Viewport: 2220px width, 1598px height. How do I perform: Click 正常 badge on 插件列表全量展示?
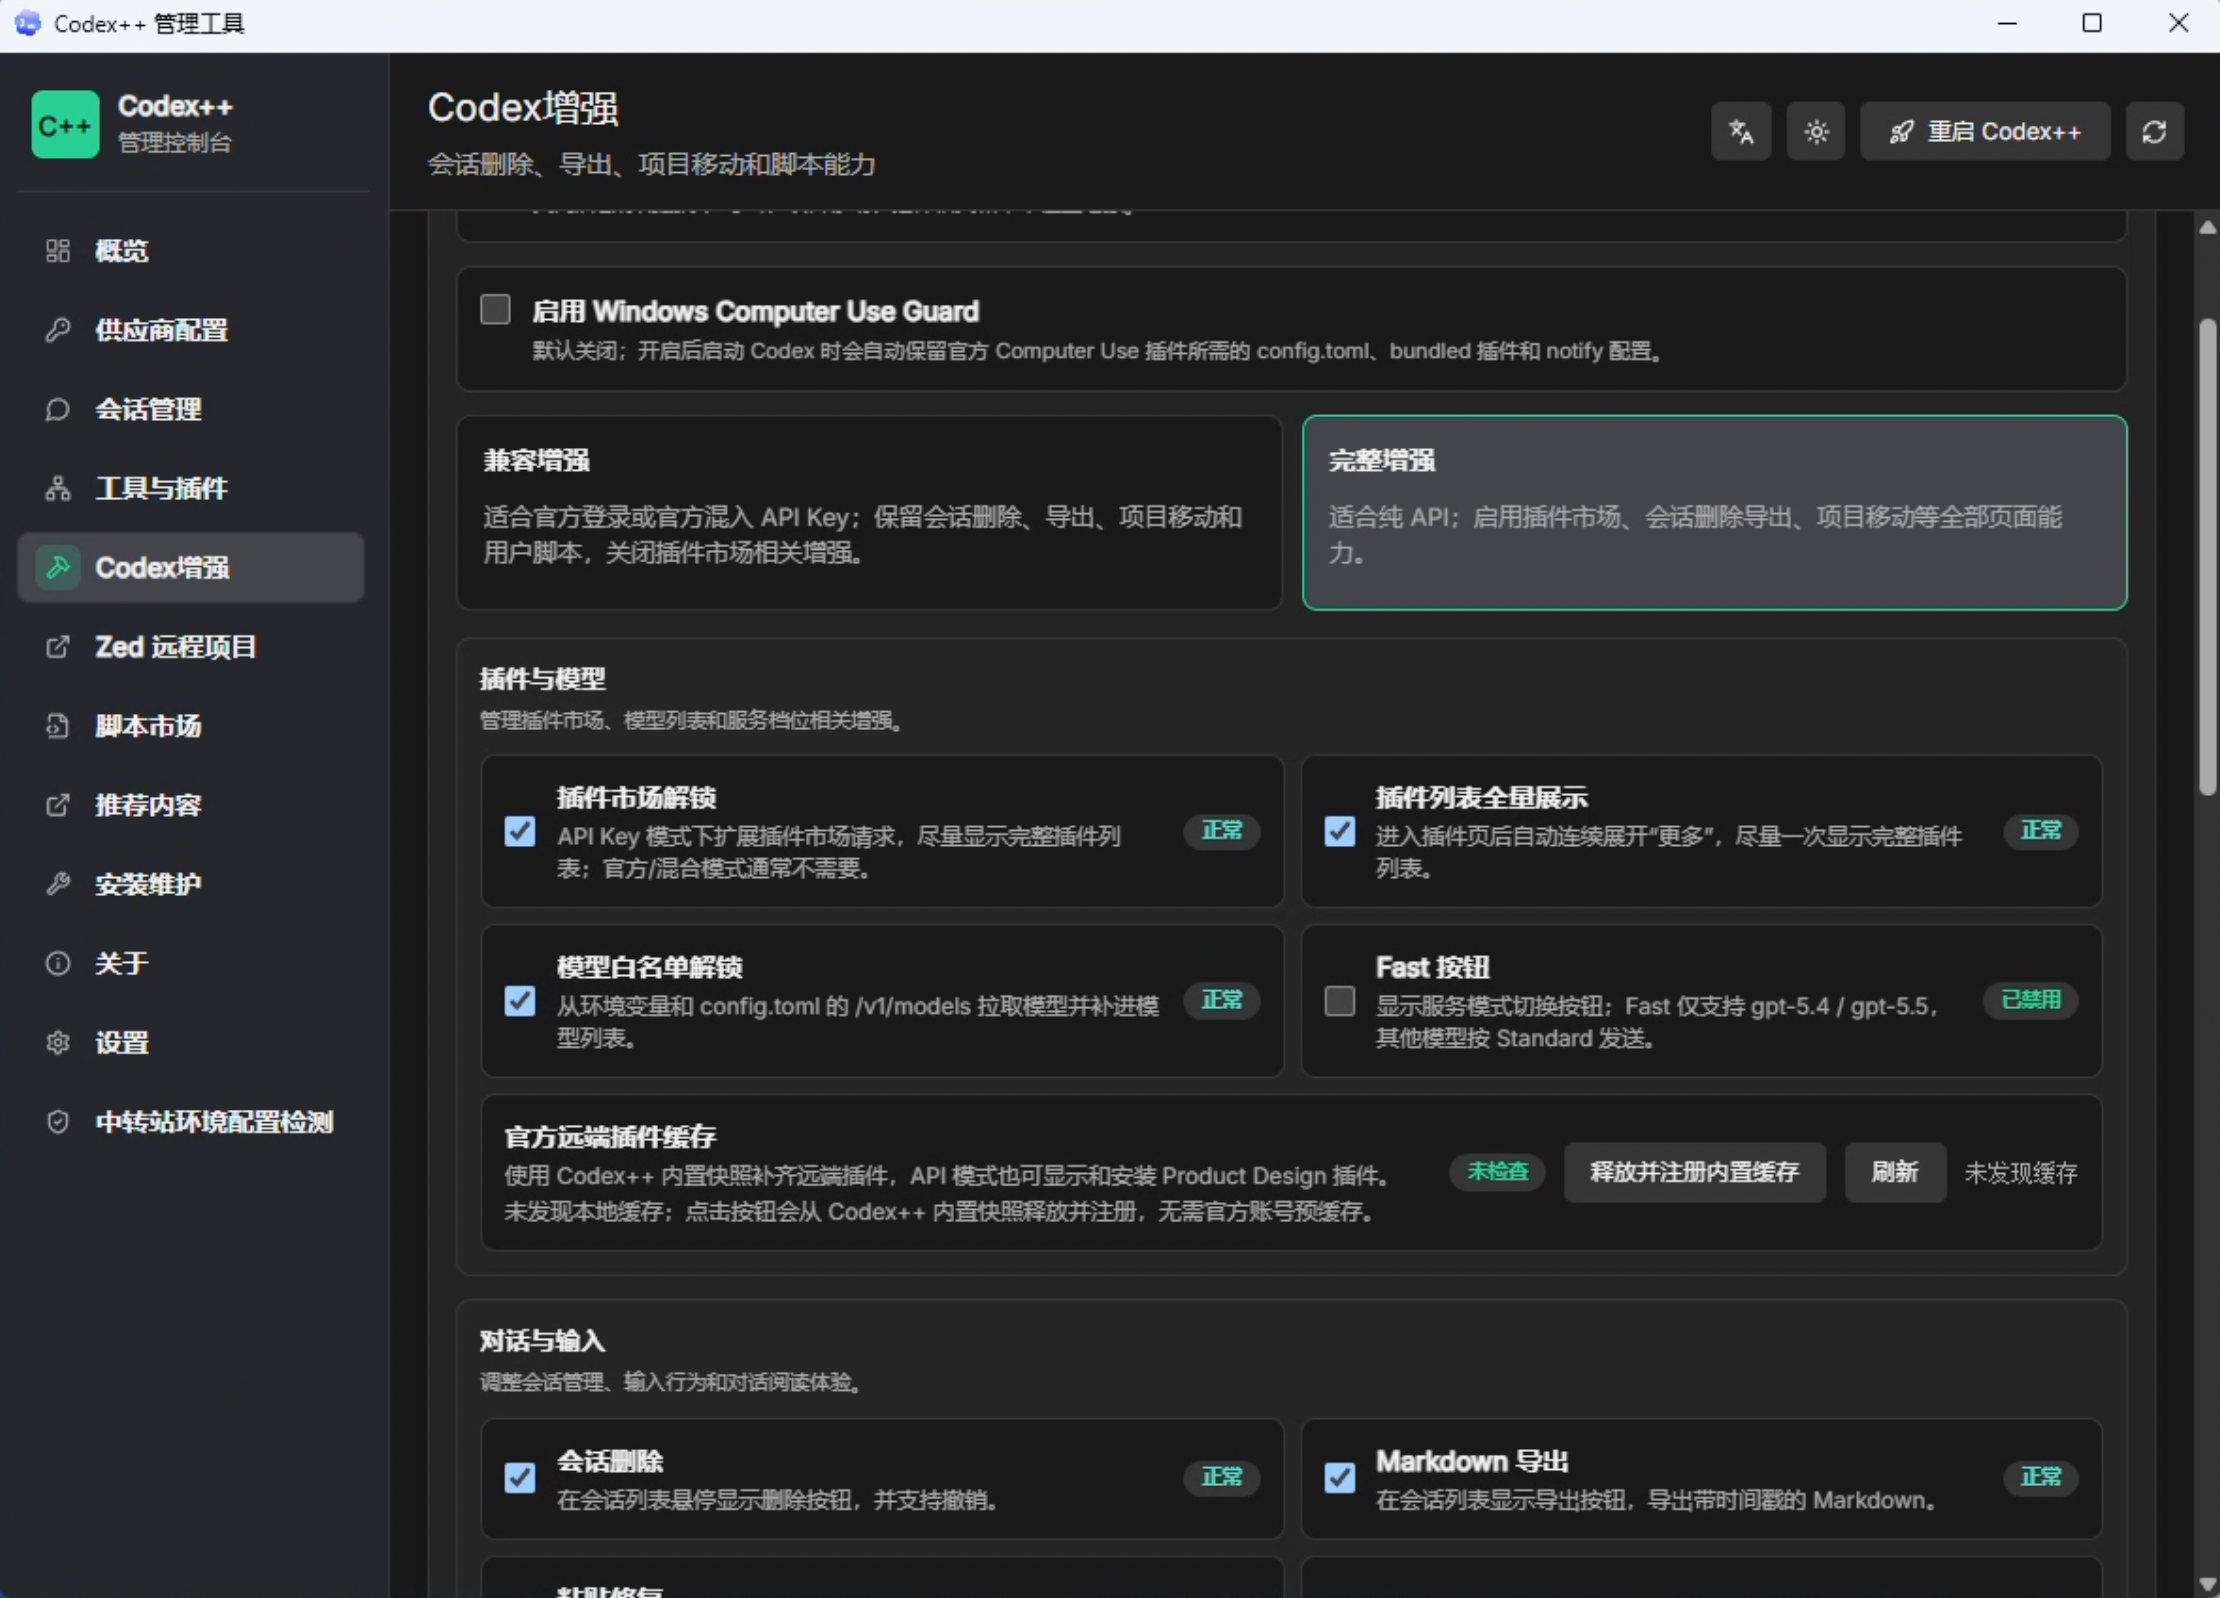click(2040, 831)
